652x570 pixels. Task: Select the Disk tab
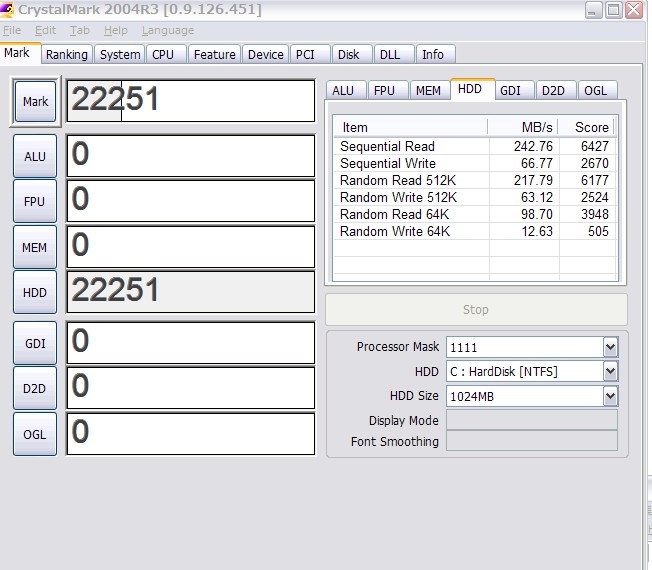pyautogui.click(x=348, y=55)
